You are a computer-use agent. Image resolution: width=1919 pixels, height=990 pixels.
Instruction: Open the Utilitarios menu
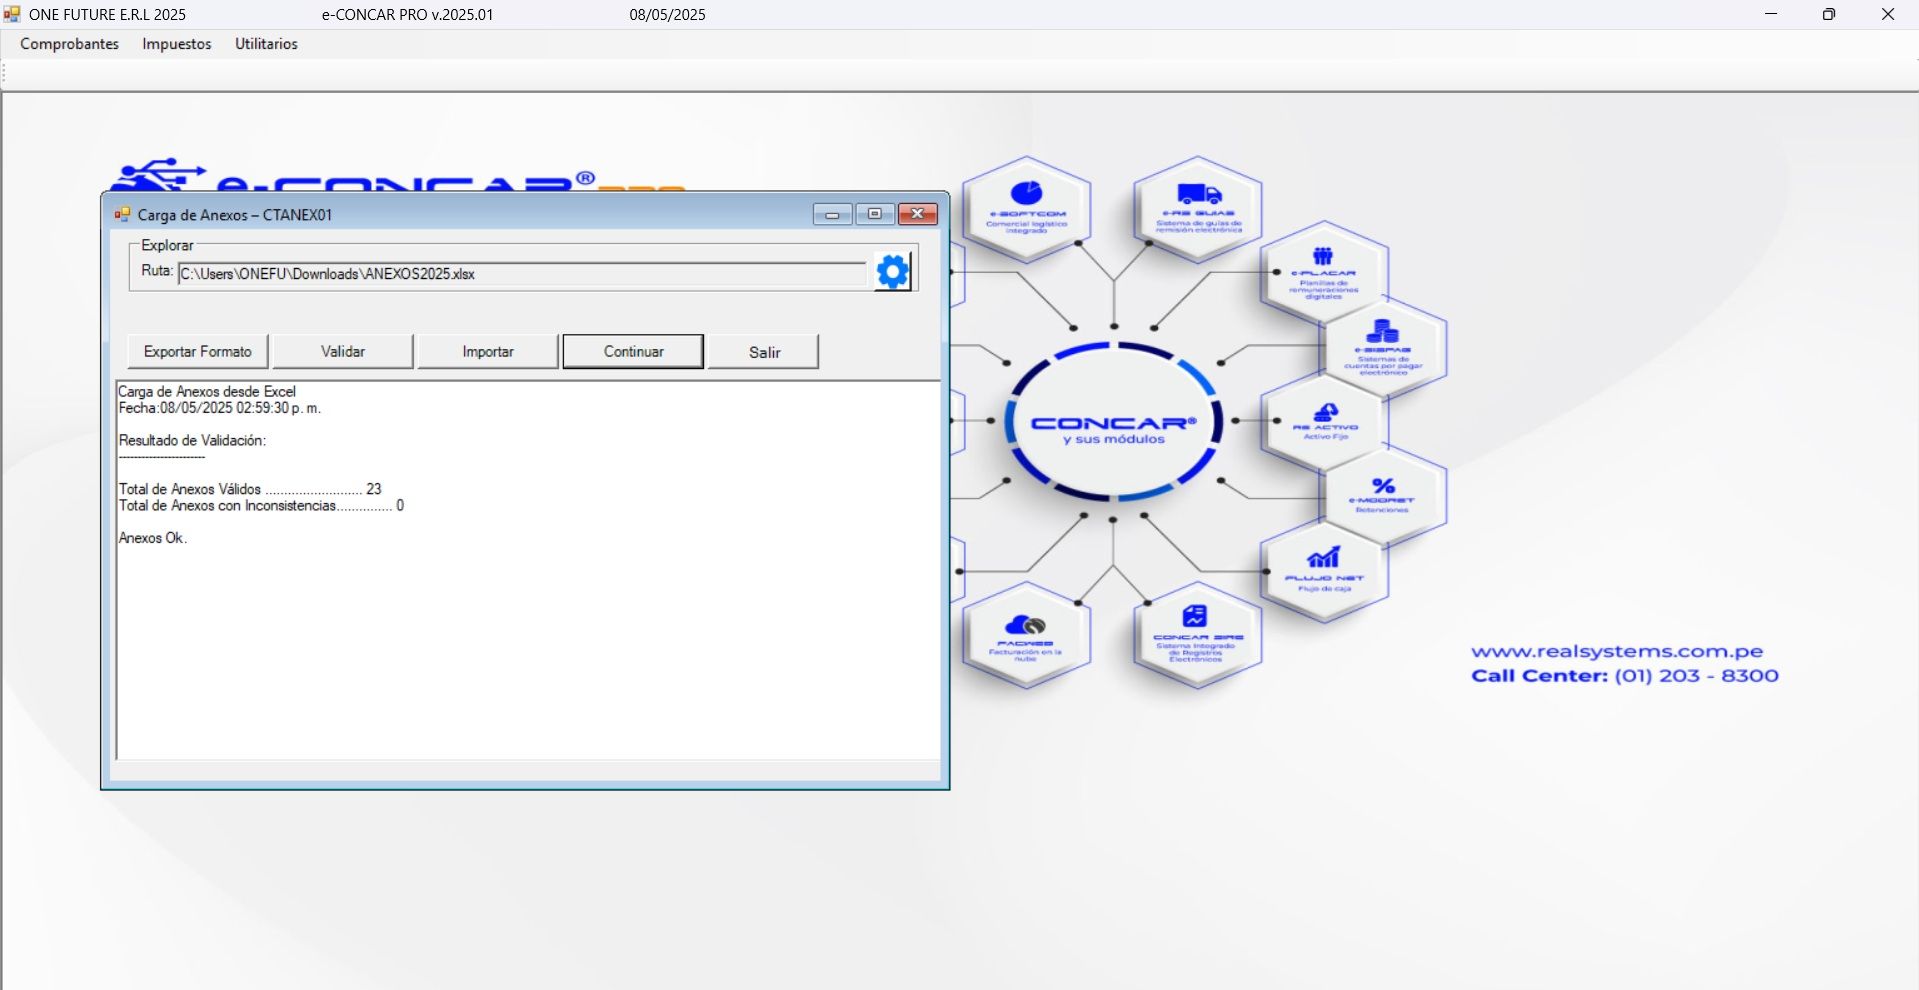point(266,44)
